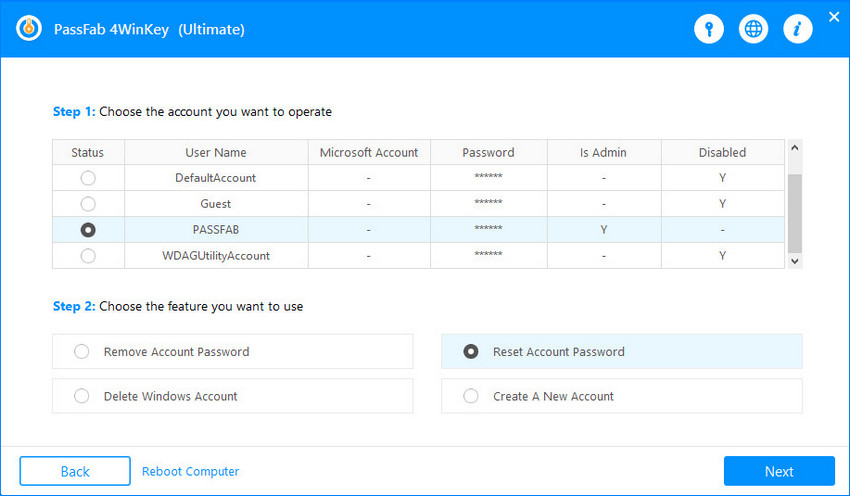Click the Guest user name cell
Screen dimensions: 850x496
click(216, 204)
